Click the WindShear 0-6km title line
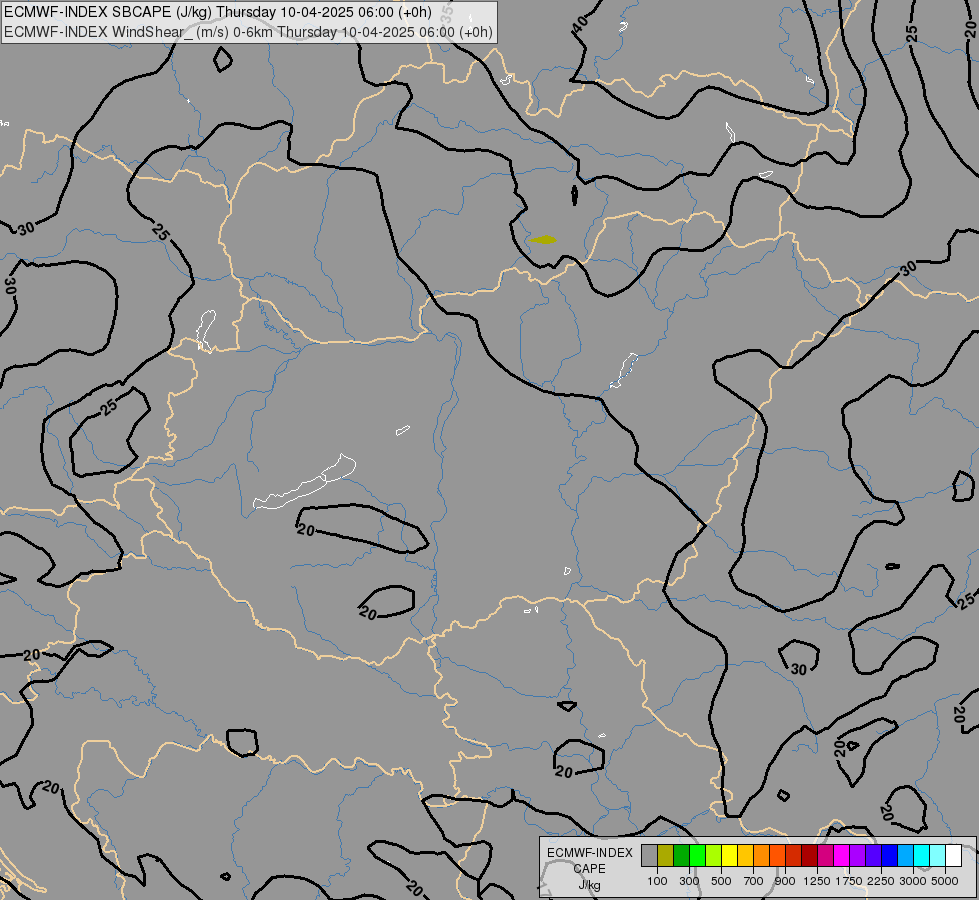Image resolution: width=979 pixels, height=900 pixels. tap(248, 32)
